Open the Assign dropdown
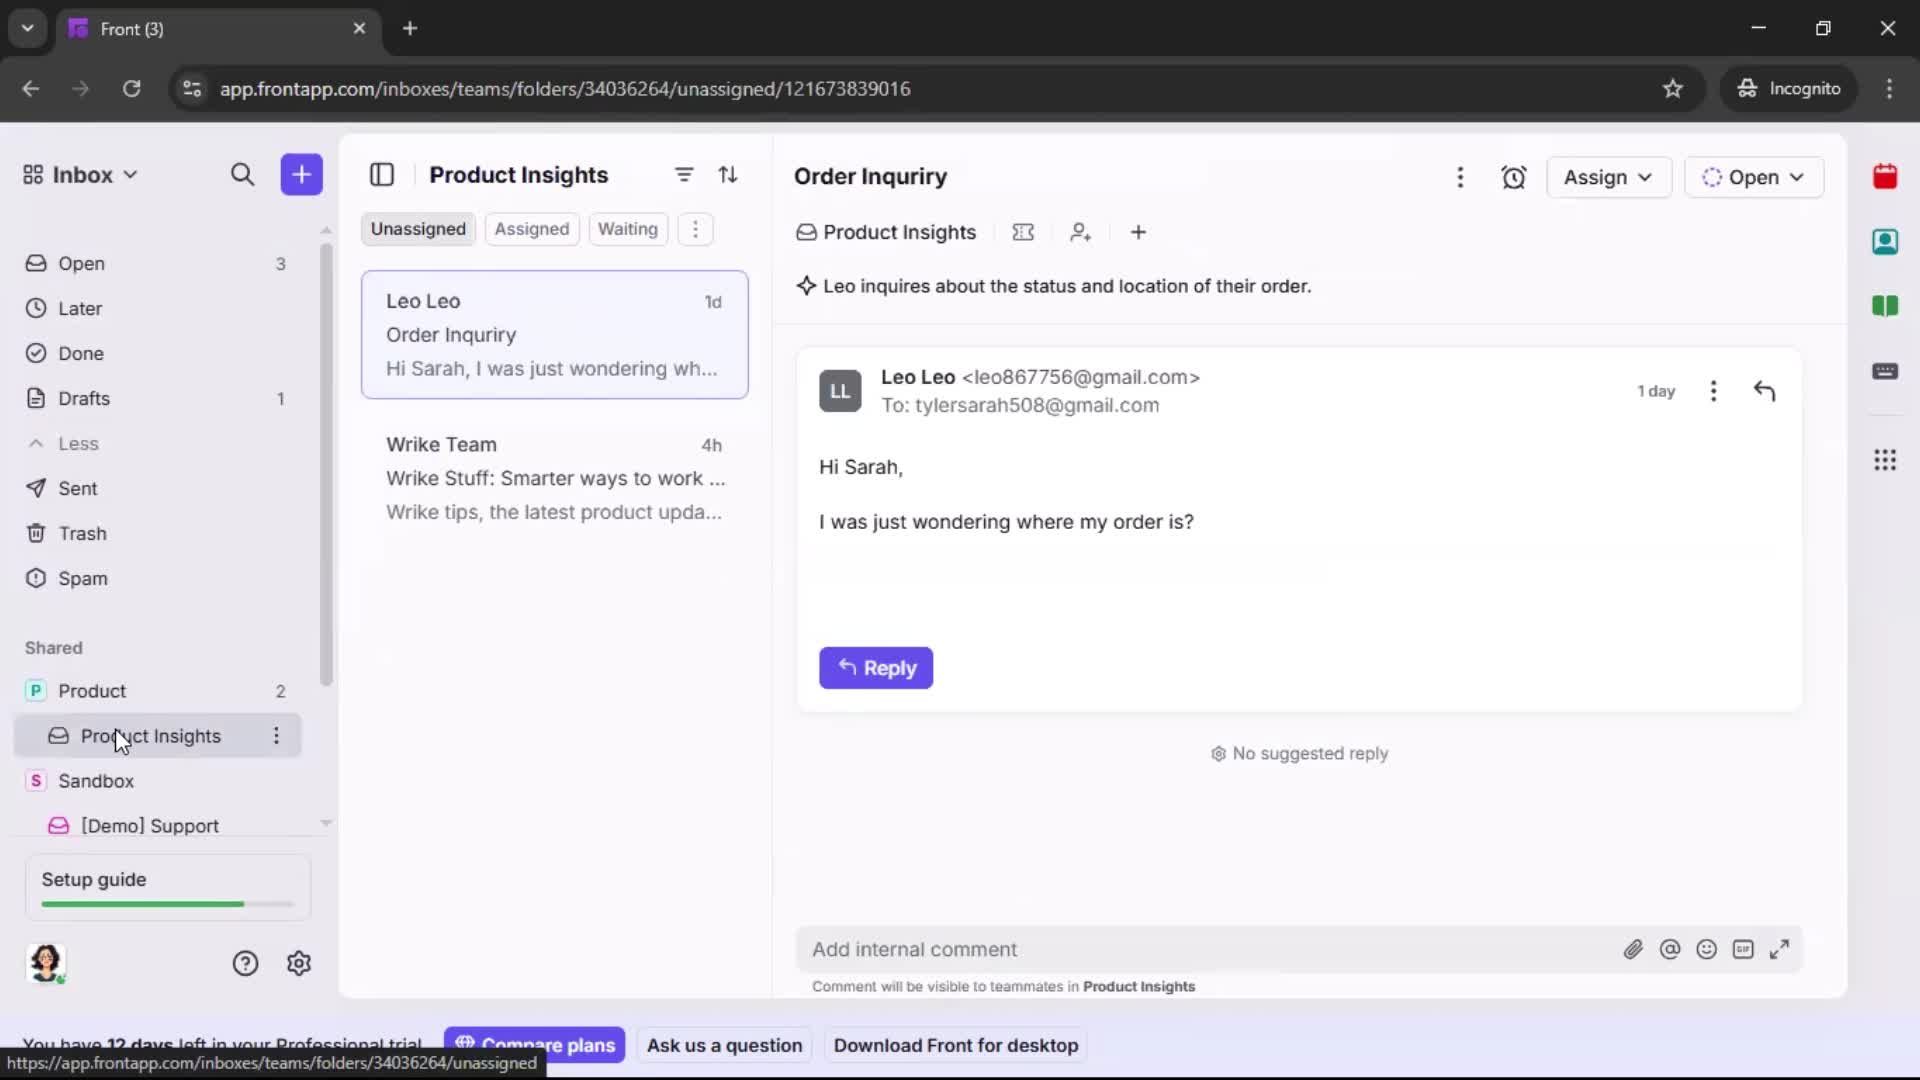This screenshot has width=1920, height=1080. click(x=1609, y=177)
